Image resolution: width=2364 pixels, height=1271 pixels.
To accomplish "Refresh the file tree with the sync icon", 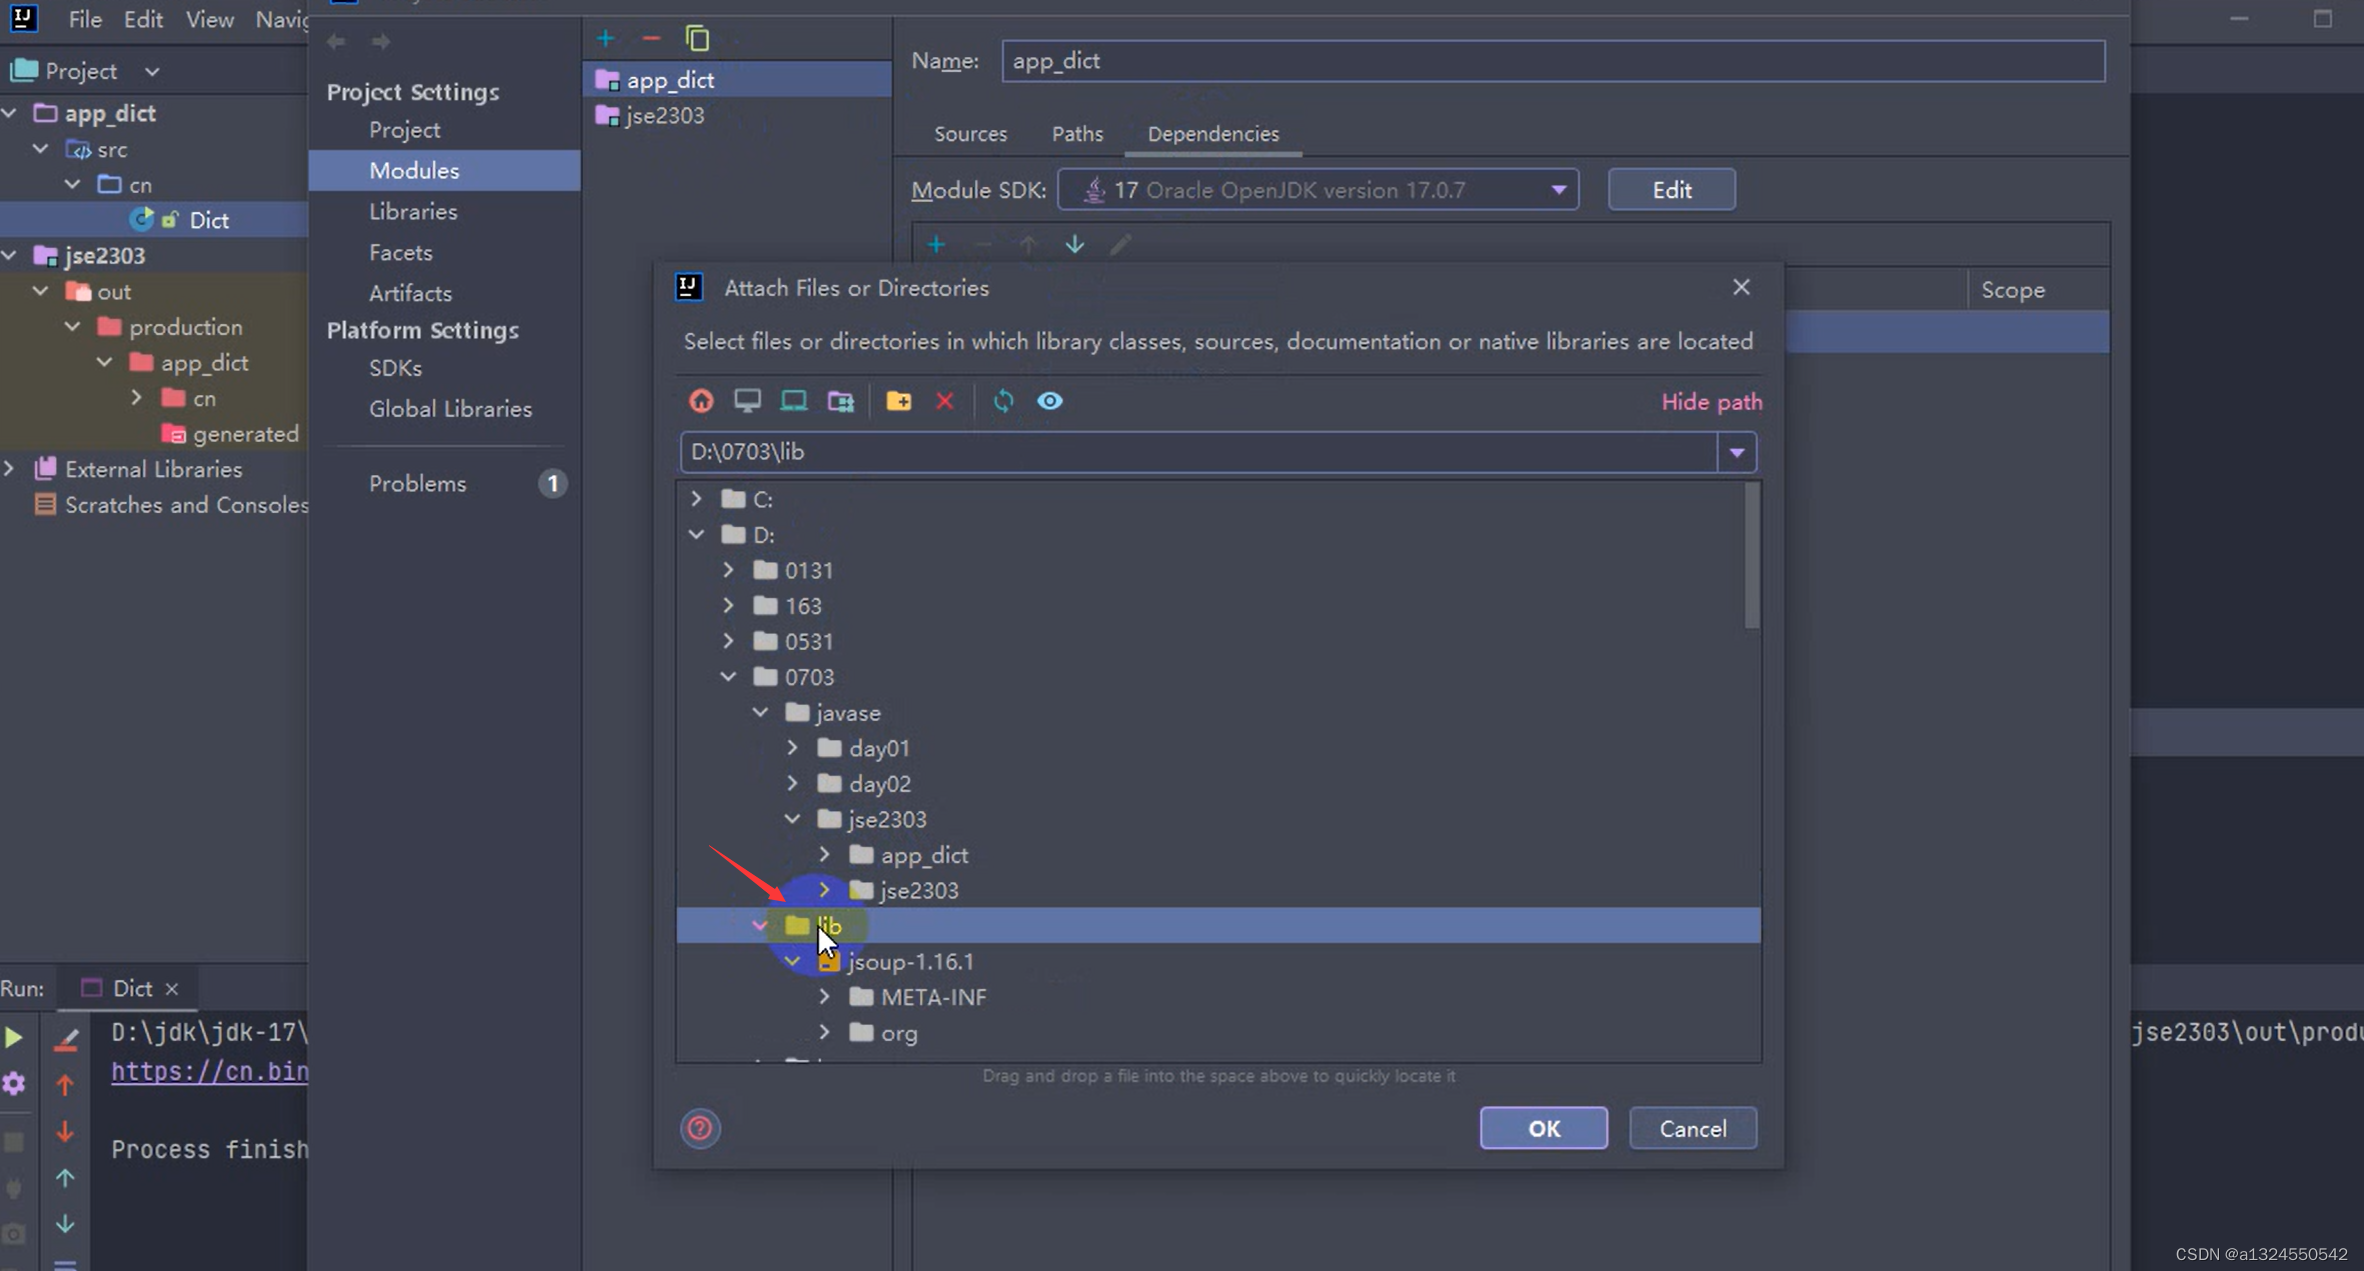I will click(x=1003, y=401).
